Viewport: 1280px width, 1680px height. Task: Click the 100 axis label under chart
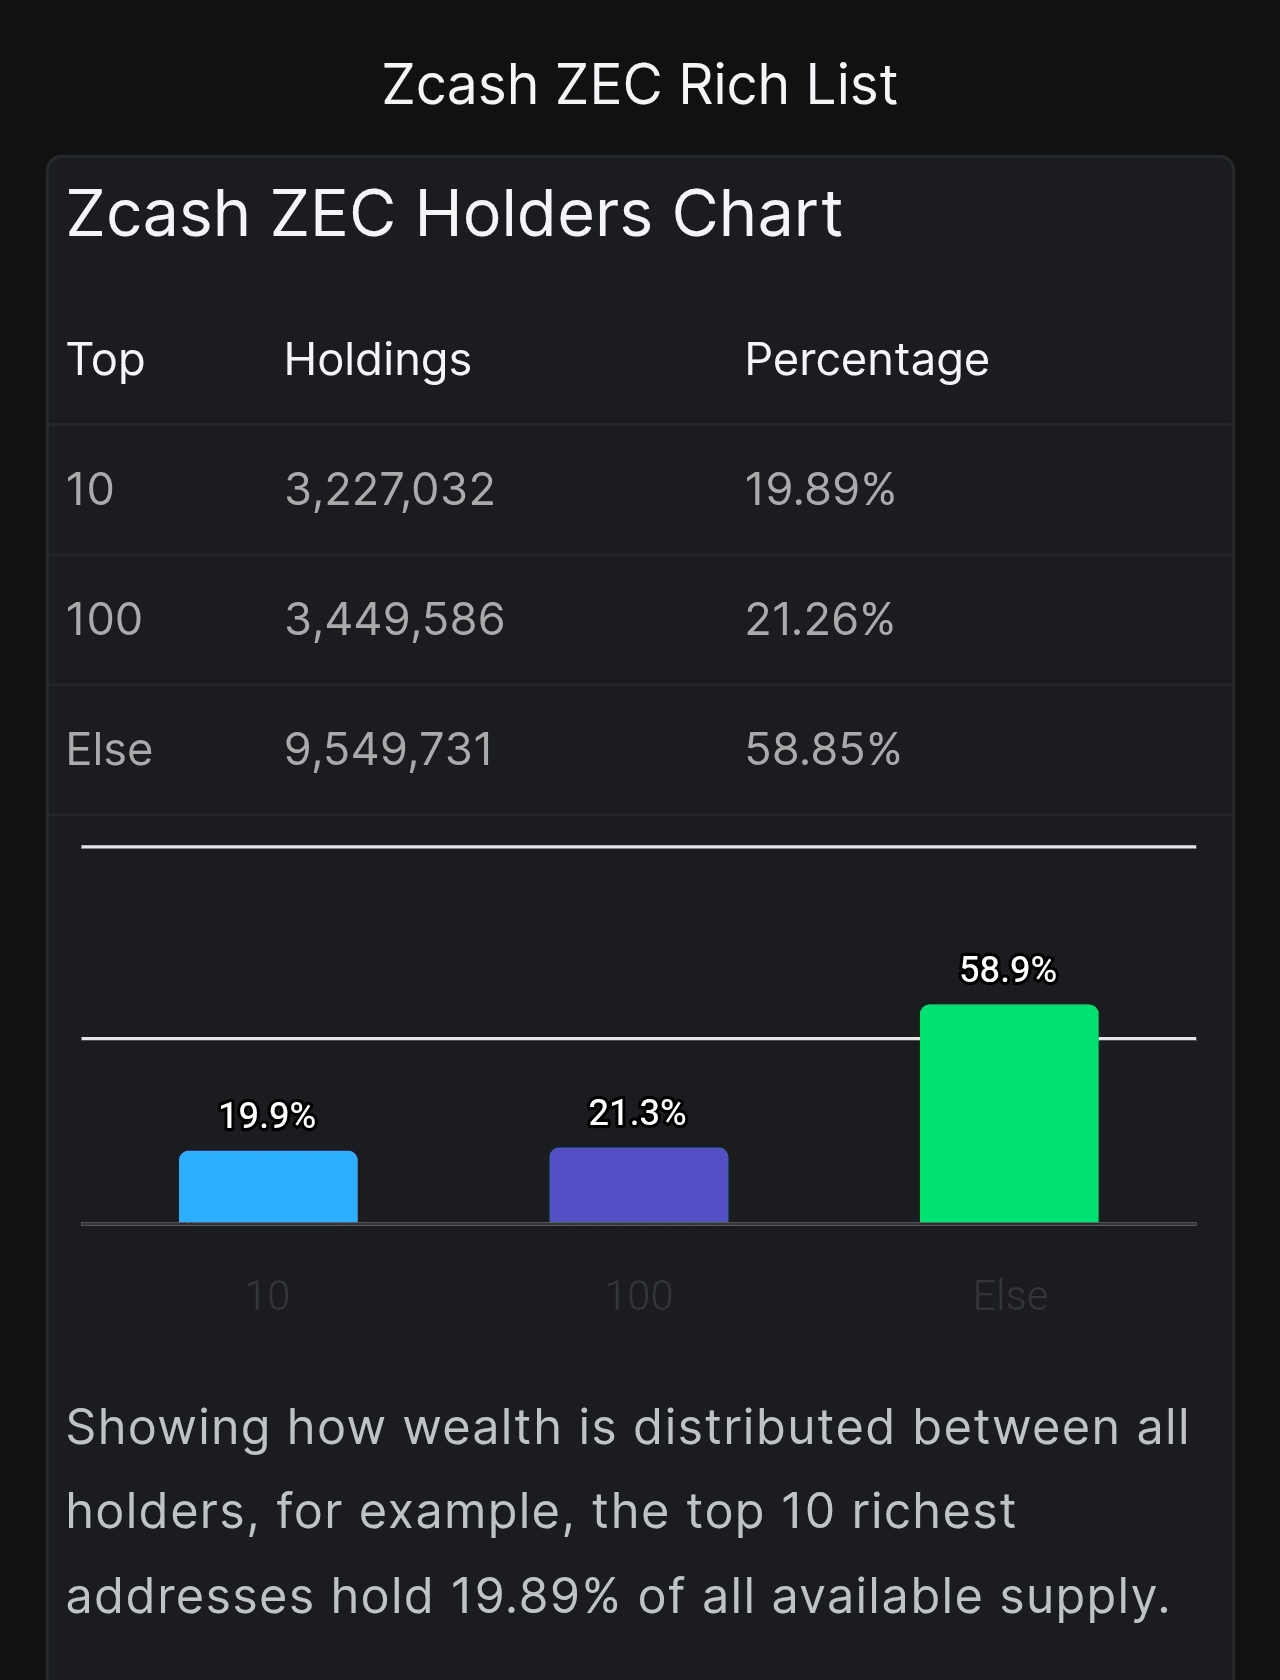coord(639,1296)
